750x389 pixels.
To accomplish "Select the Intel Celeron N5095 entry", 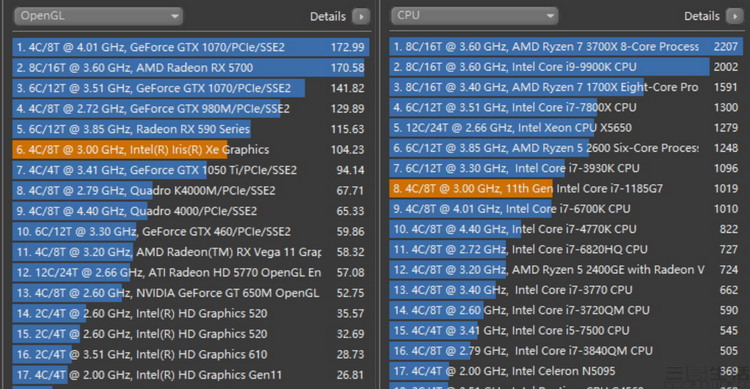I will click(x=566, y=371).
